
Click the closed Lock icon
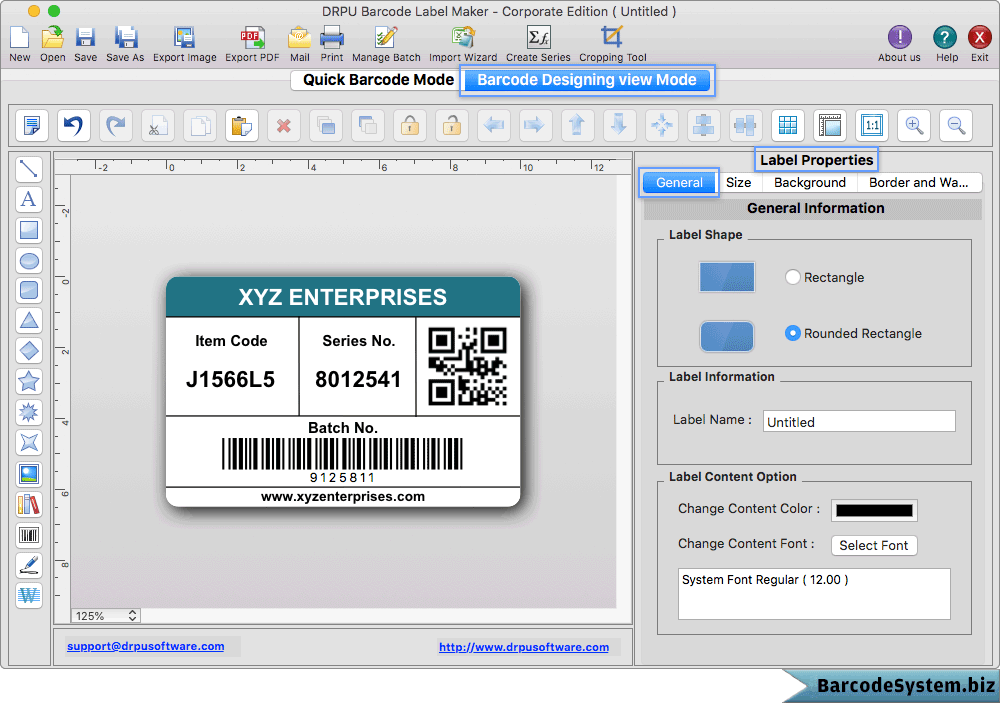click(x=410, y=125)
